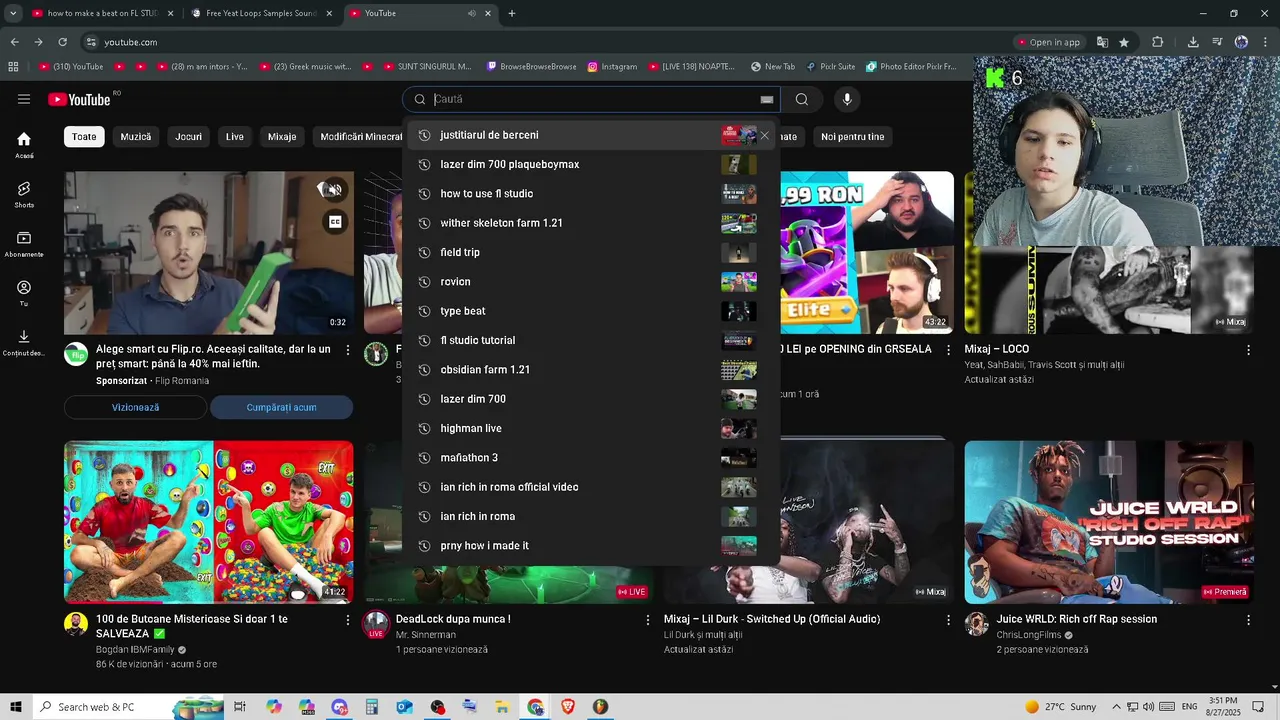
Task: Choose the 'type beat' suggestion
Action: point(590,311)
